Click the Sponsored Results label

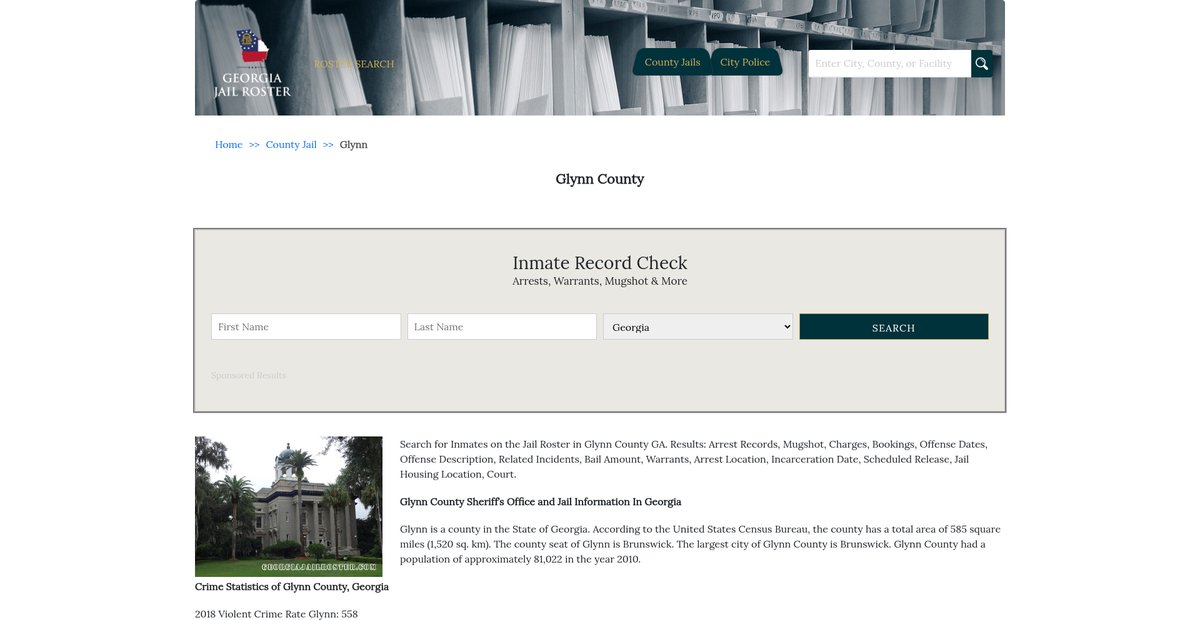(x=248, y=376)
